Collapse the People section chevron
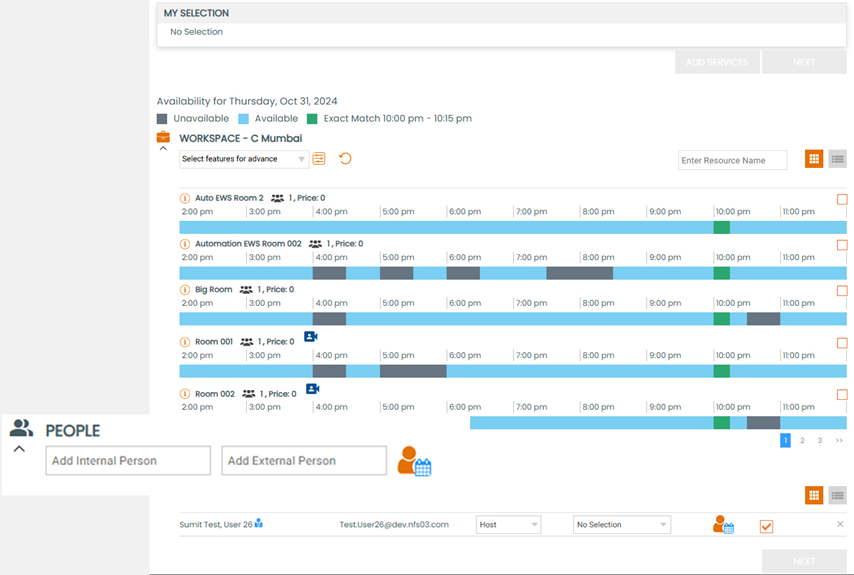 click(x=19, y=449)
